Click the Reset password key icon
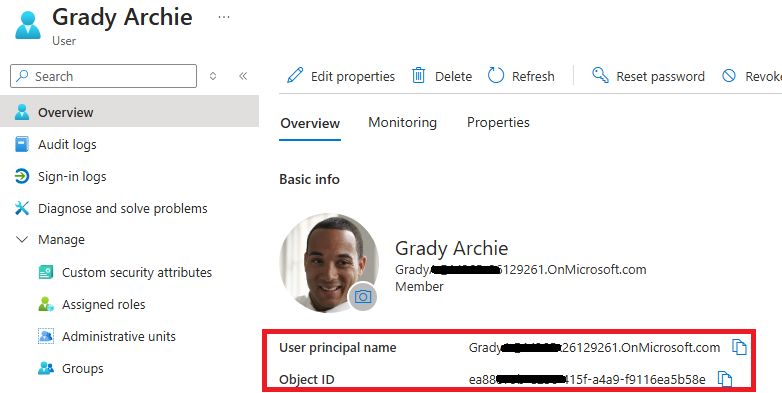782x393 pixels. click(600, 75)
